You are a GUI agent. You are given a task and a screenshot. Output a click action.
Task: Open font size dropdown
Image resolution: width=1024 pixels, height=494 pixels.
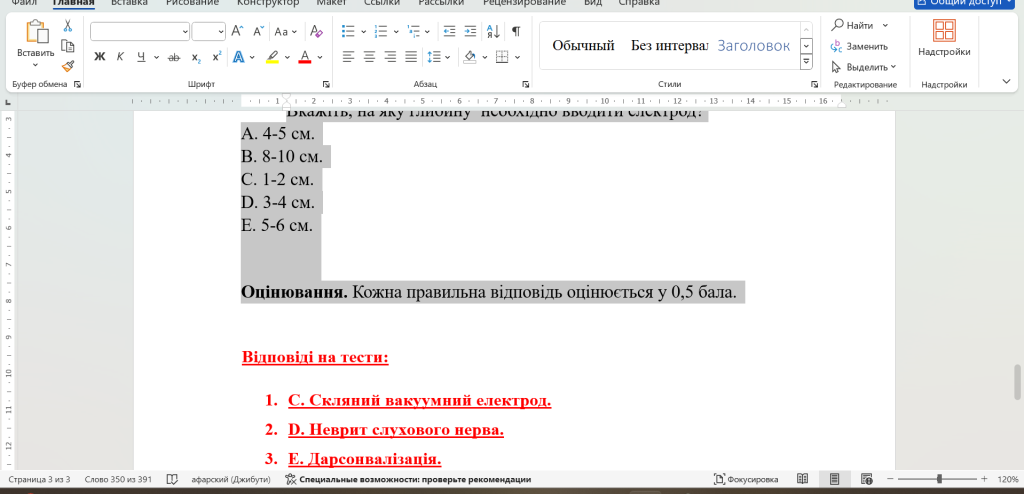click(x=220, y=31)
